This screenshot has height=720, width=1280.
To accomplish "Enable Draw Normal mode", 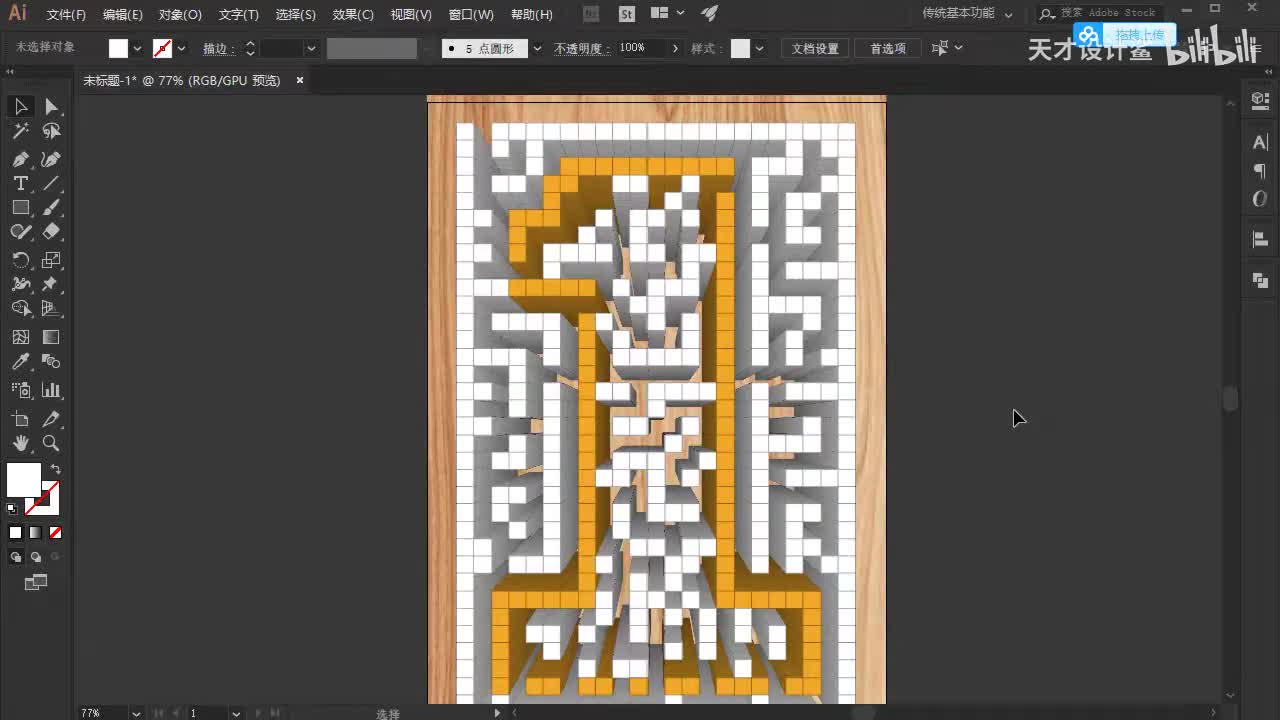I will click(x=15, y=557).
